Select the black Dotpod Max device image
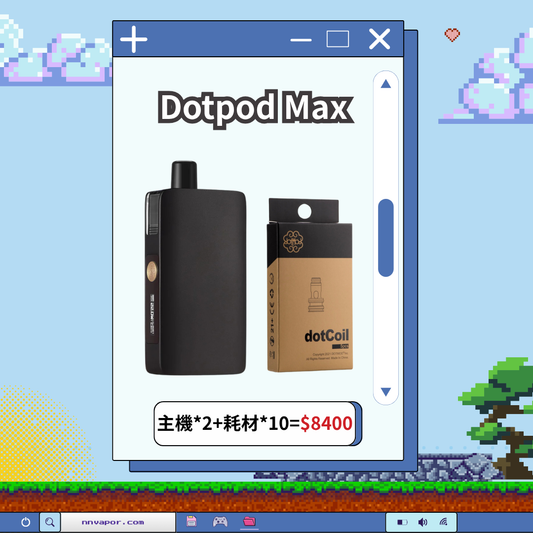533x533 pixels. coord(195,268)
